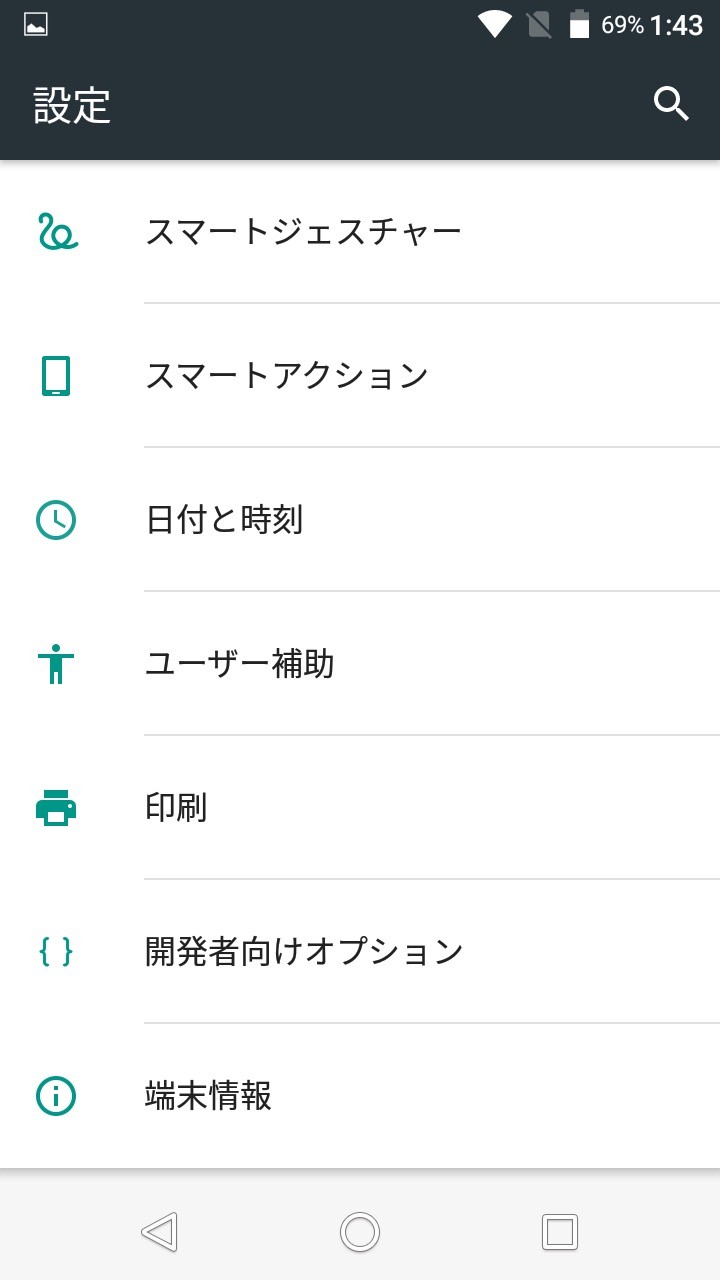
Task: Tap the accessibility person icon
Action: tap(56, 664)
